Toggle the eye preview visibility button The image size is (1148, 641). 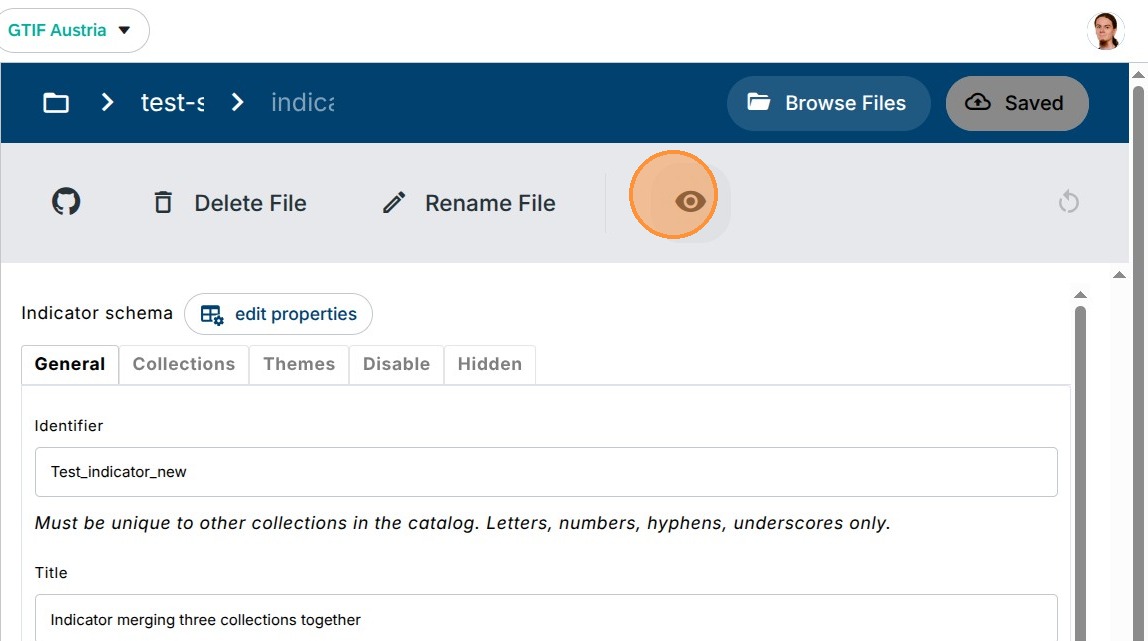point(690,202)
